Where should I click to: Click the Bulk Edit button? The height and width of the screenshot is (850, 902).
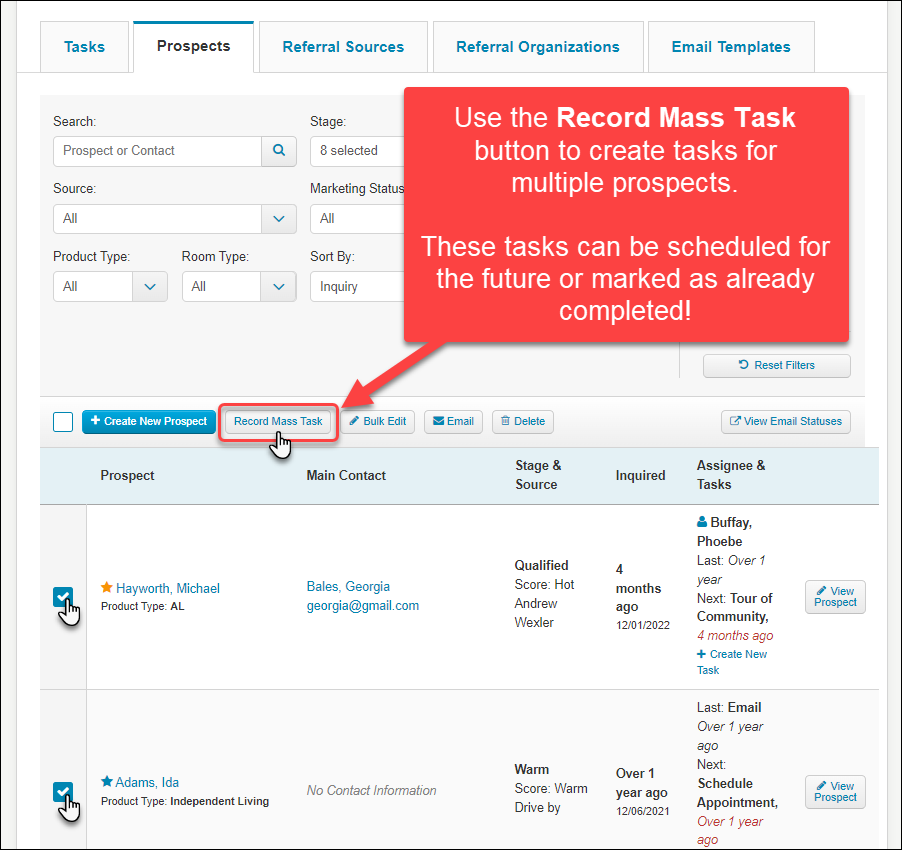(378, 422)
